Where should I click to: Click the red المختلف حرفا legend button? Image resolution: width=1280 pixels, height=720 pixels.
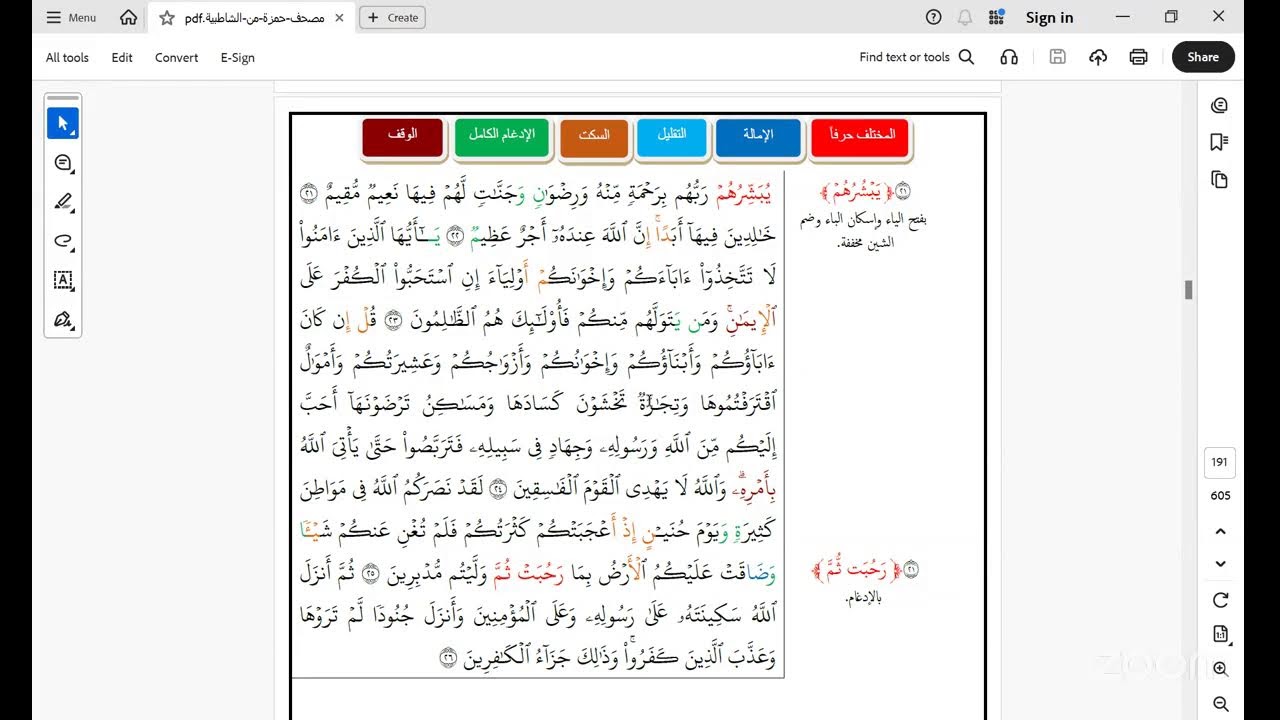pyautogui.click(x=861, y=138)
